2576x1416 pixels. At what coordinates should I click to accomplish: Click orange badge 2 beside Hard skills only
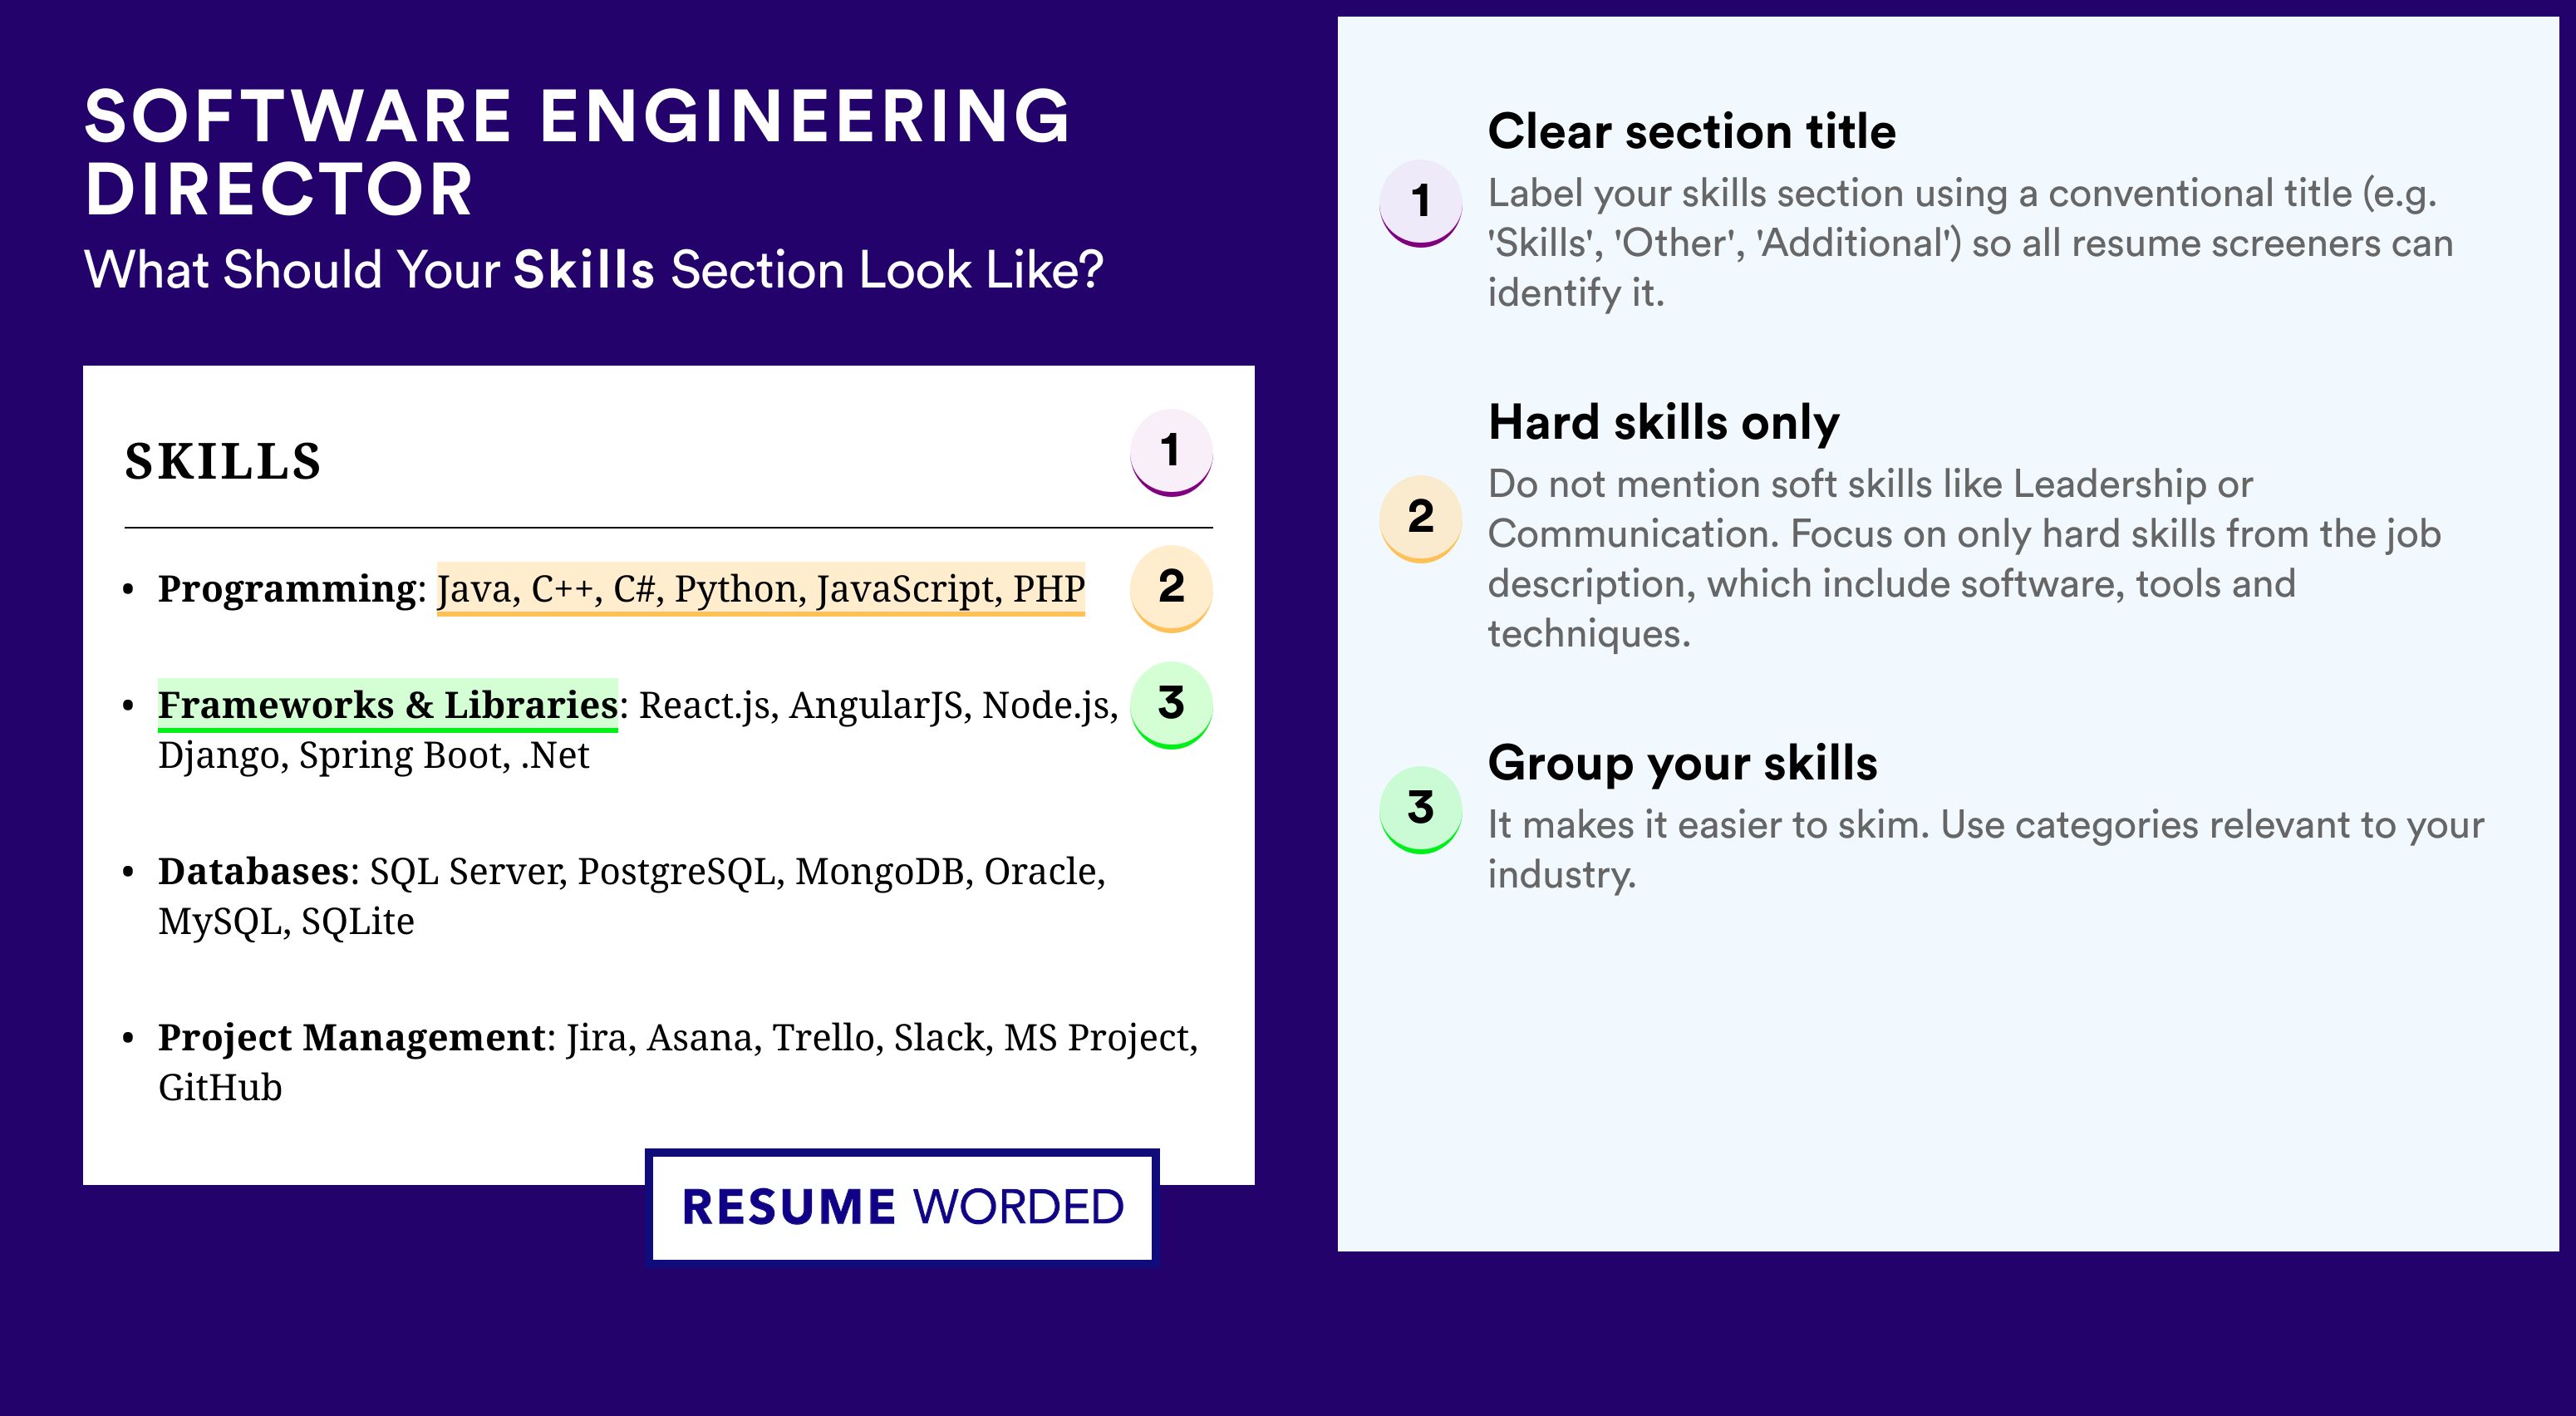pyautogui.click(x=1421, y=518)
